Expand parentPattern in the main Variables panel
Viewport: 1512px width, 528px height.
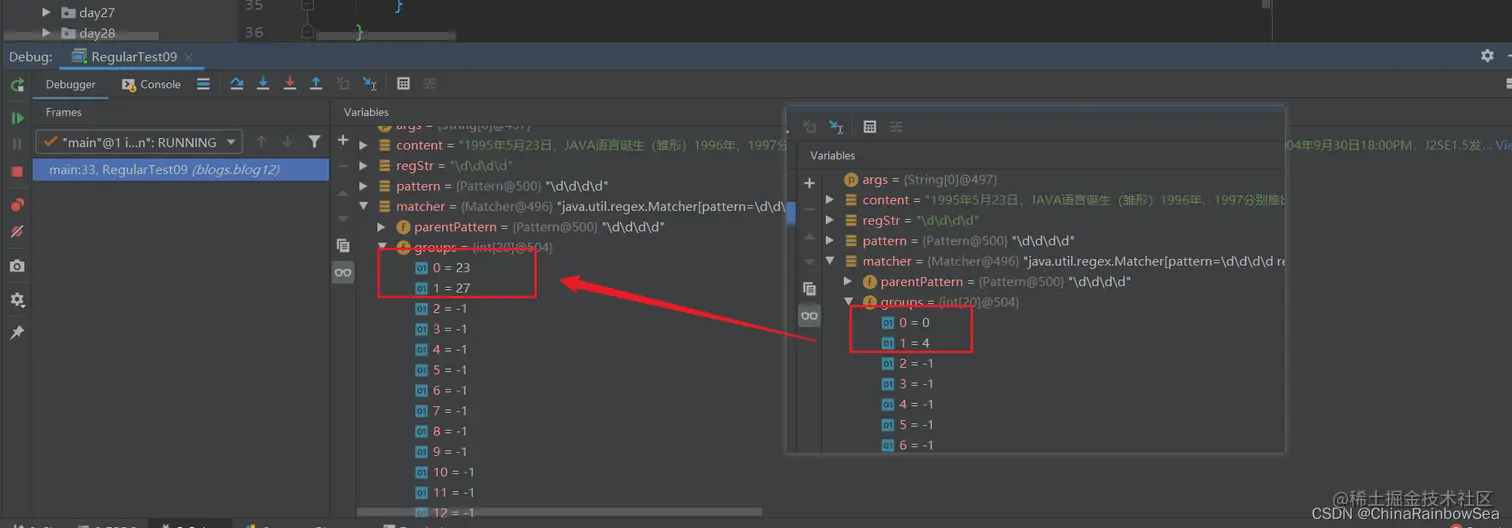tap(382, 227)
